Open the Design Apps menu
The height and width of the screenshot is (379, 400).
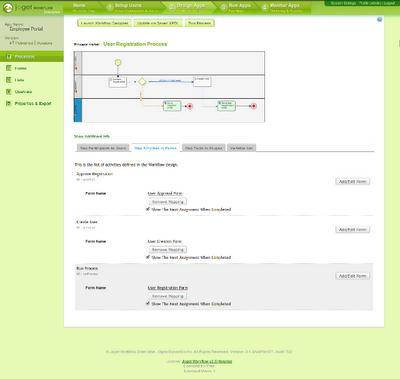tap(191, 6)
